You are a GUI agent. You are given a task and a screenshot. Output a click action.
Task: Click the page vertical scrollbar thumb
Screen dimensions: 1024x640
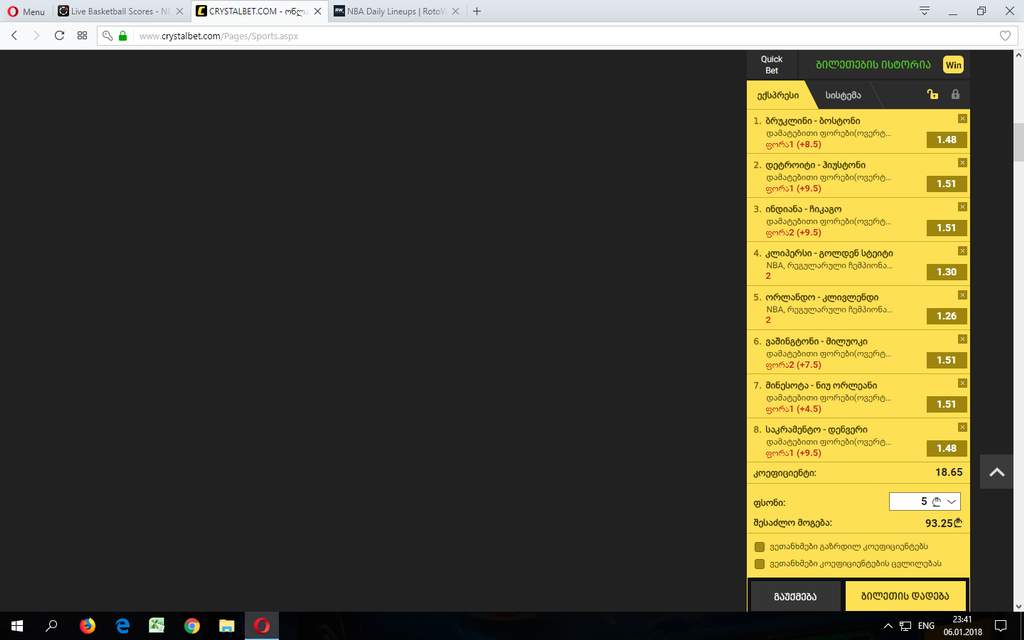click(1018, 142)
